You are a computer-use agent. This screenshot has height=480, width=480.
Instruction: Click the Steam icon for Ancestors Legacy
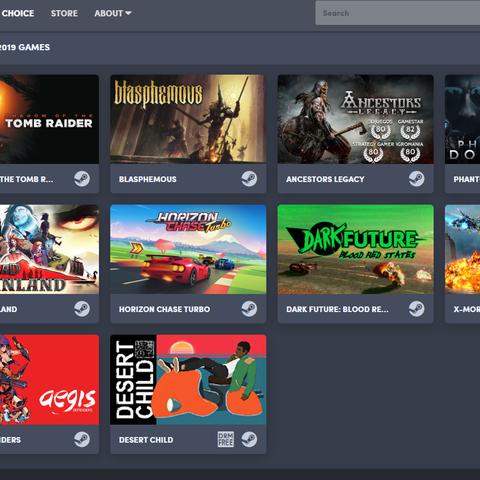click(417, 179)
